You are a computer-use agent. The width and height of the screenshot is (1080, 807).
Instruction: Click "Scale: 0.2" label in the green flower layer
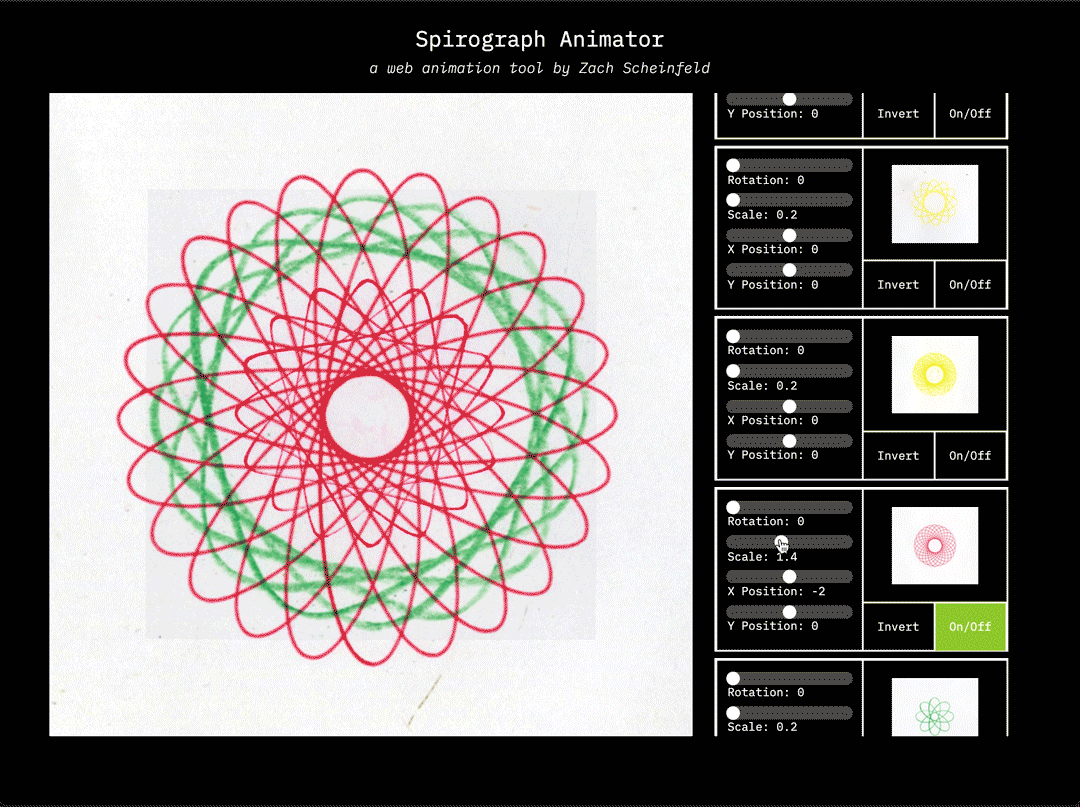(x=762, y=727)
